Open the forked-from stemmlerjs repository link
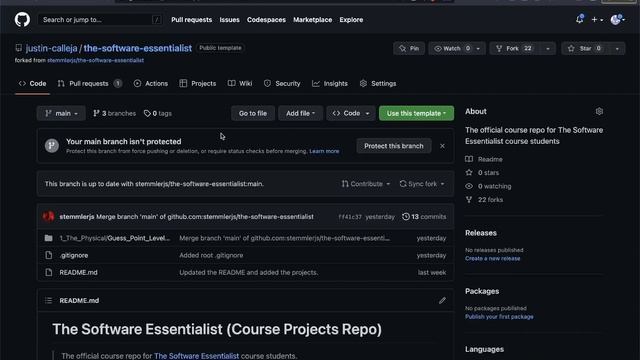This screenshot has height=360, width=640. pos(96,60)
